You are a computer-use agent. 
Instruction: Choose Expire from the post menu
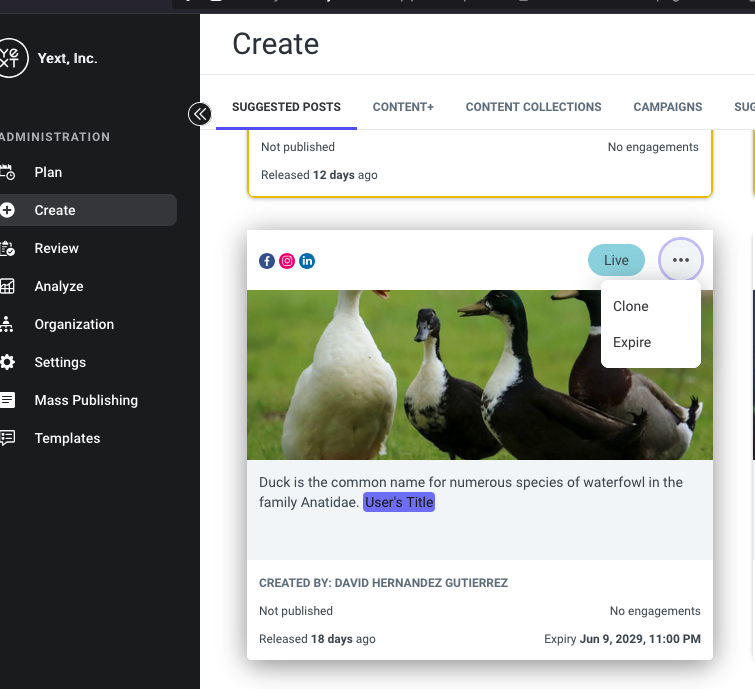click(632, 342)
